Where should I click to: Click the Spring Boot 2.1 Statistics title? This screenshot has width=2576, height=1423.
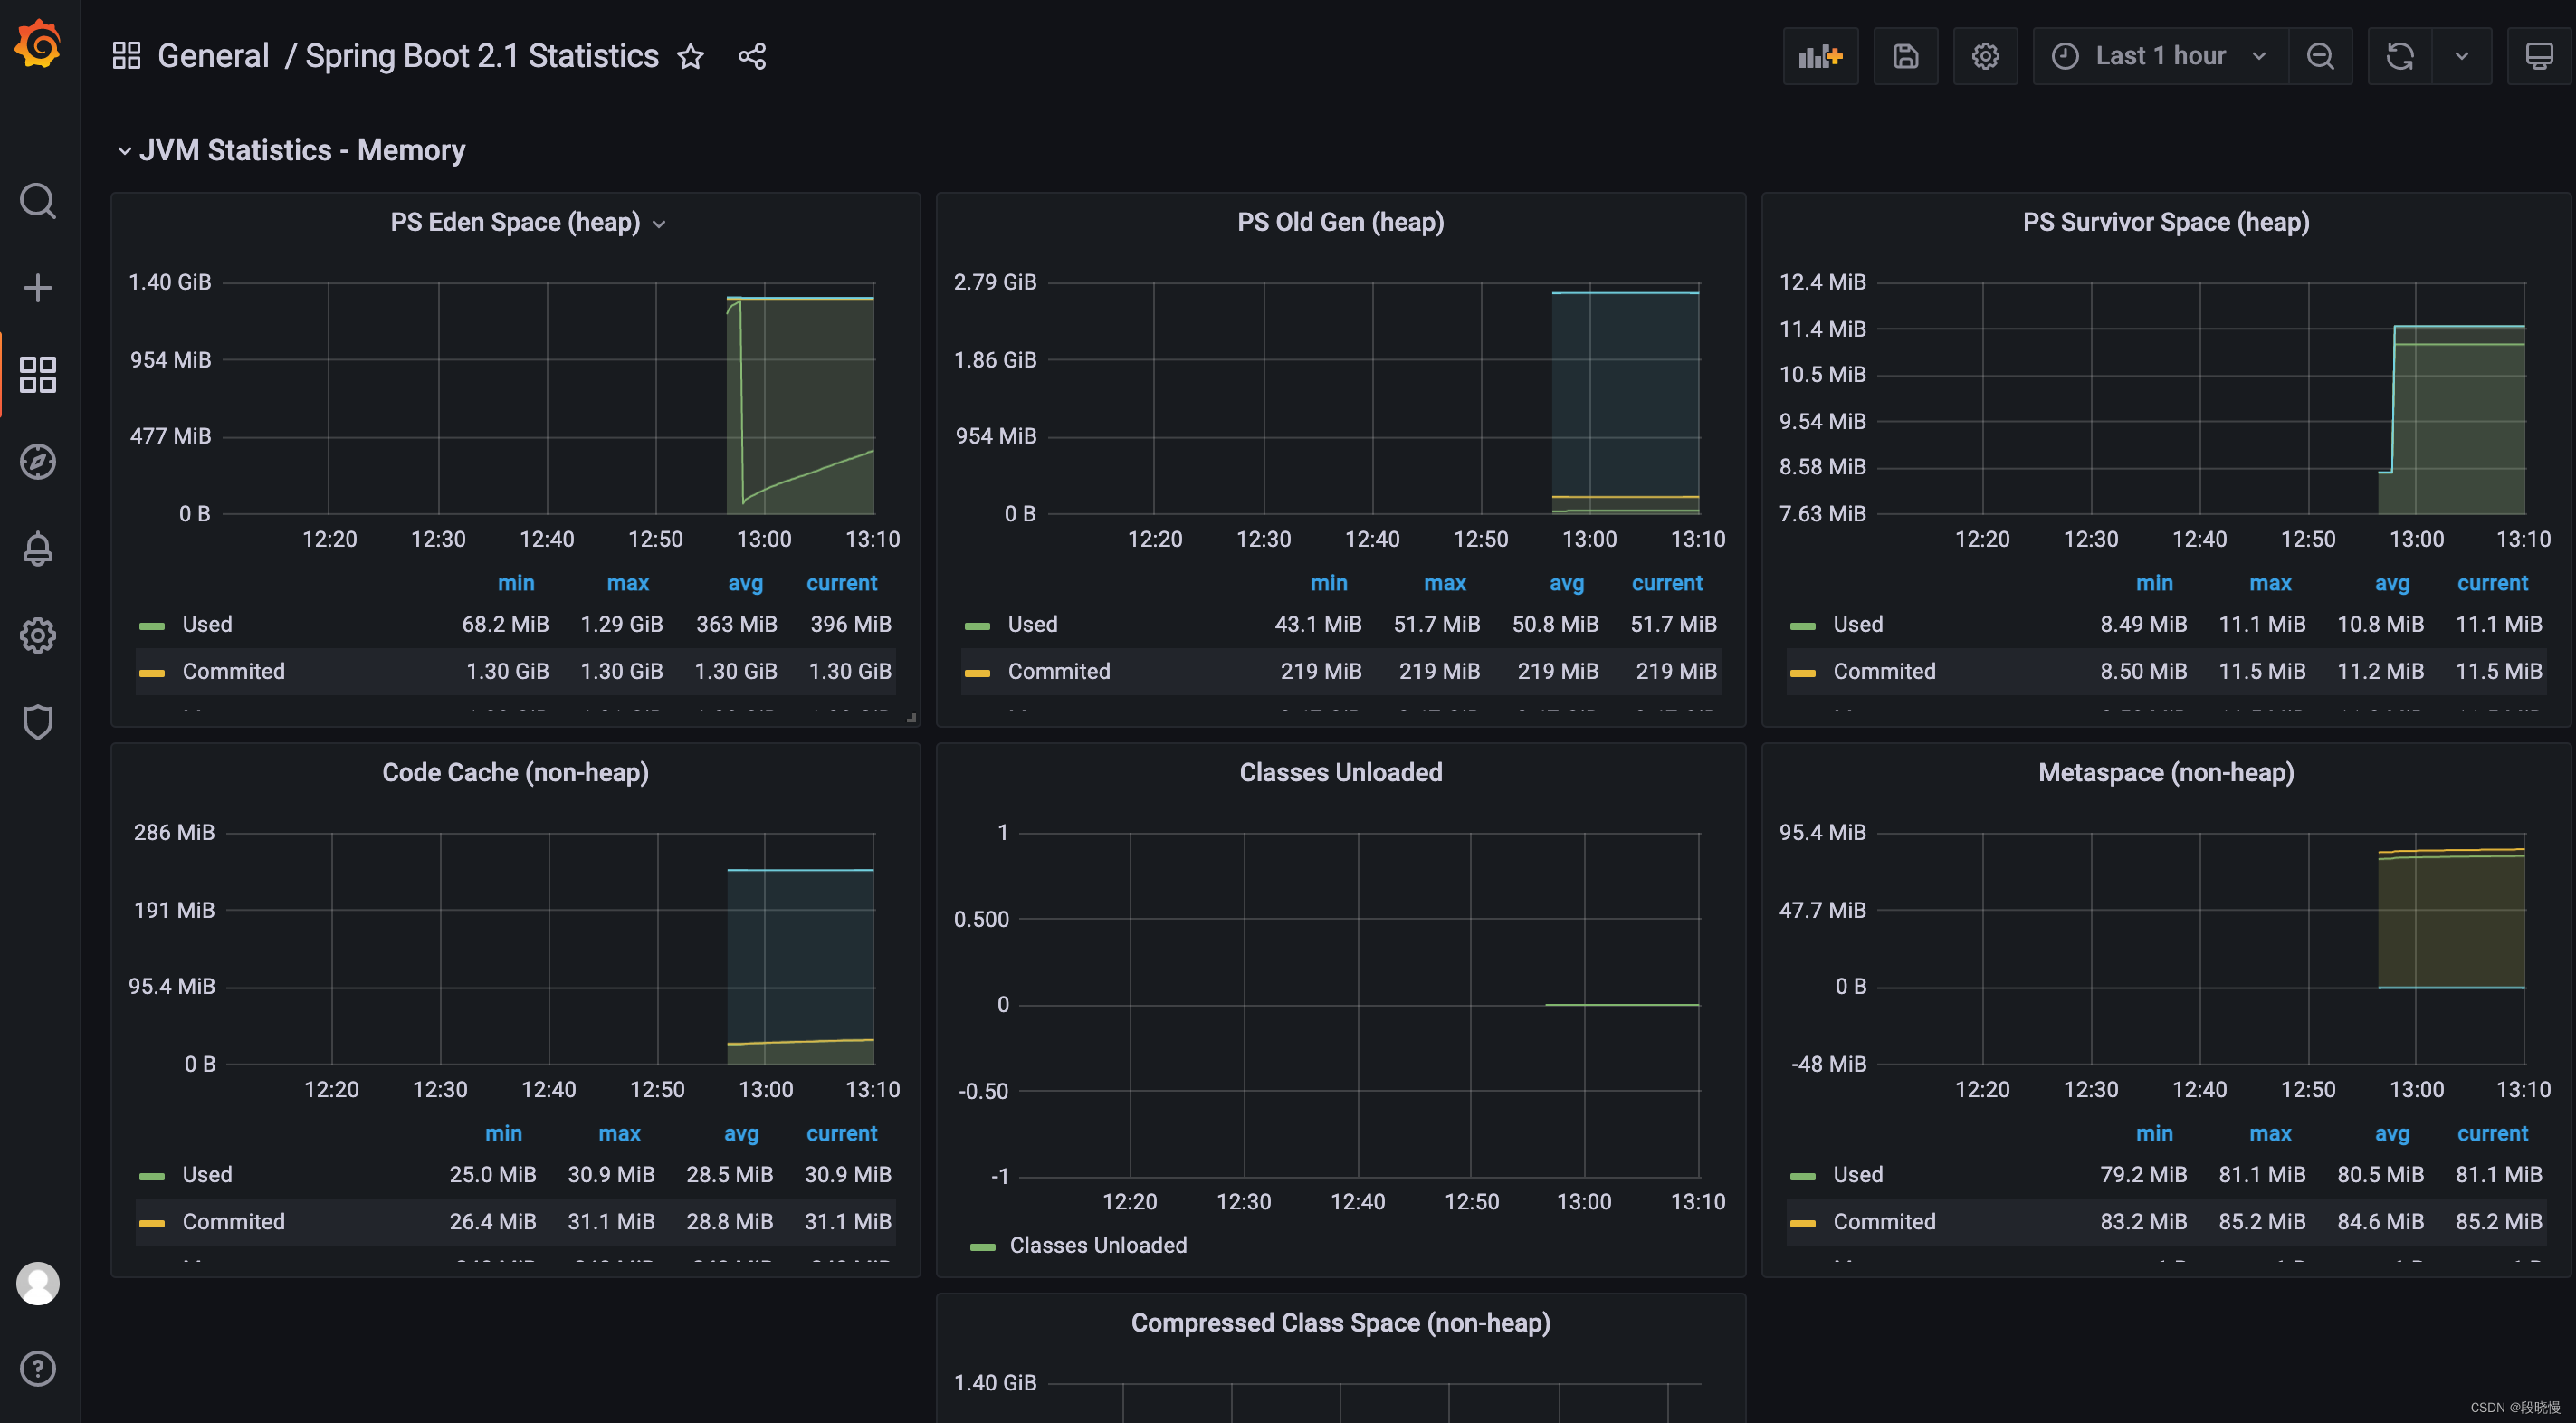click(x=482, y=56)
